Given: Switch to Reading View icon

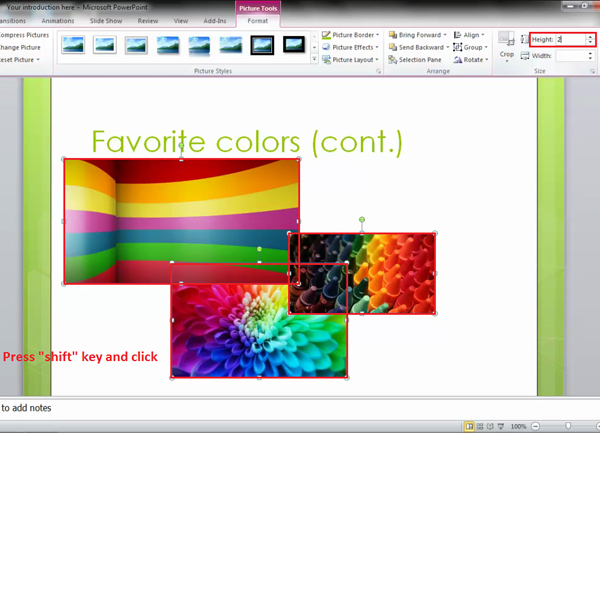Looking at the screenshot, I should tap(490, 426).
